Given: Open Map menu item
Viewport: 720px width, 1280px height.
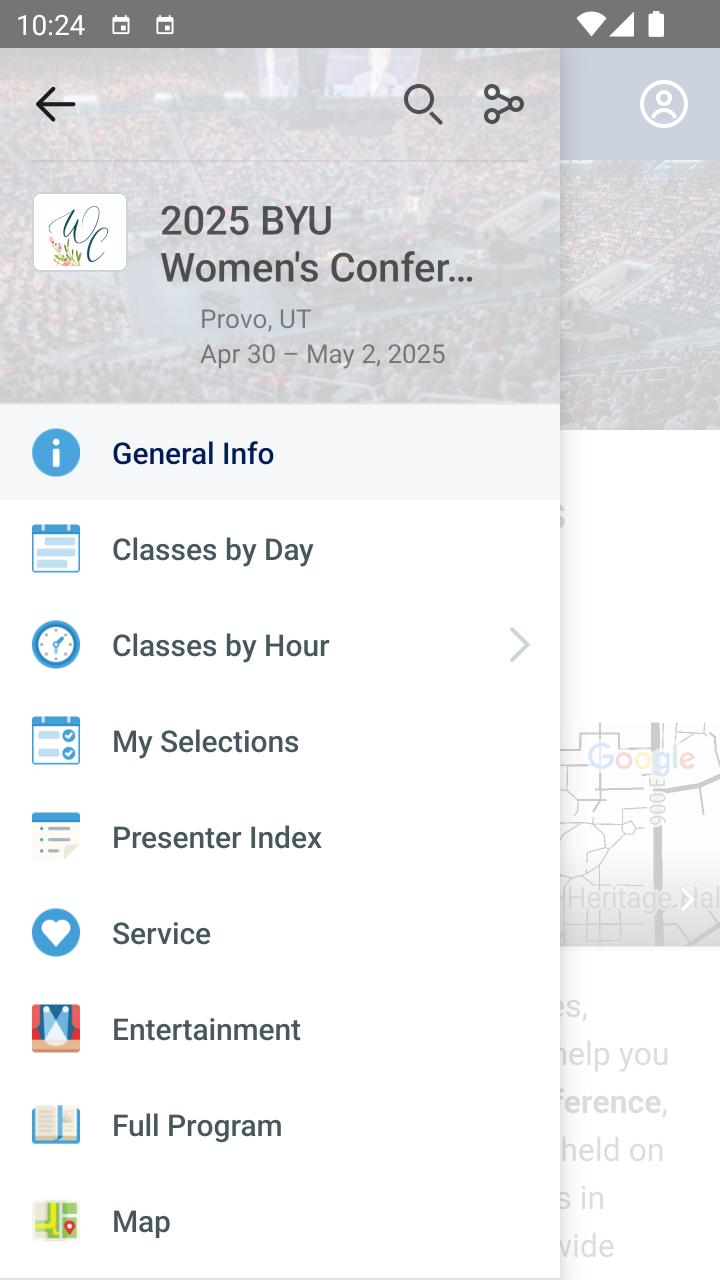Looking at the screenshot, I should click(x=280, y=1221).
